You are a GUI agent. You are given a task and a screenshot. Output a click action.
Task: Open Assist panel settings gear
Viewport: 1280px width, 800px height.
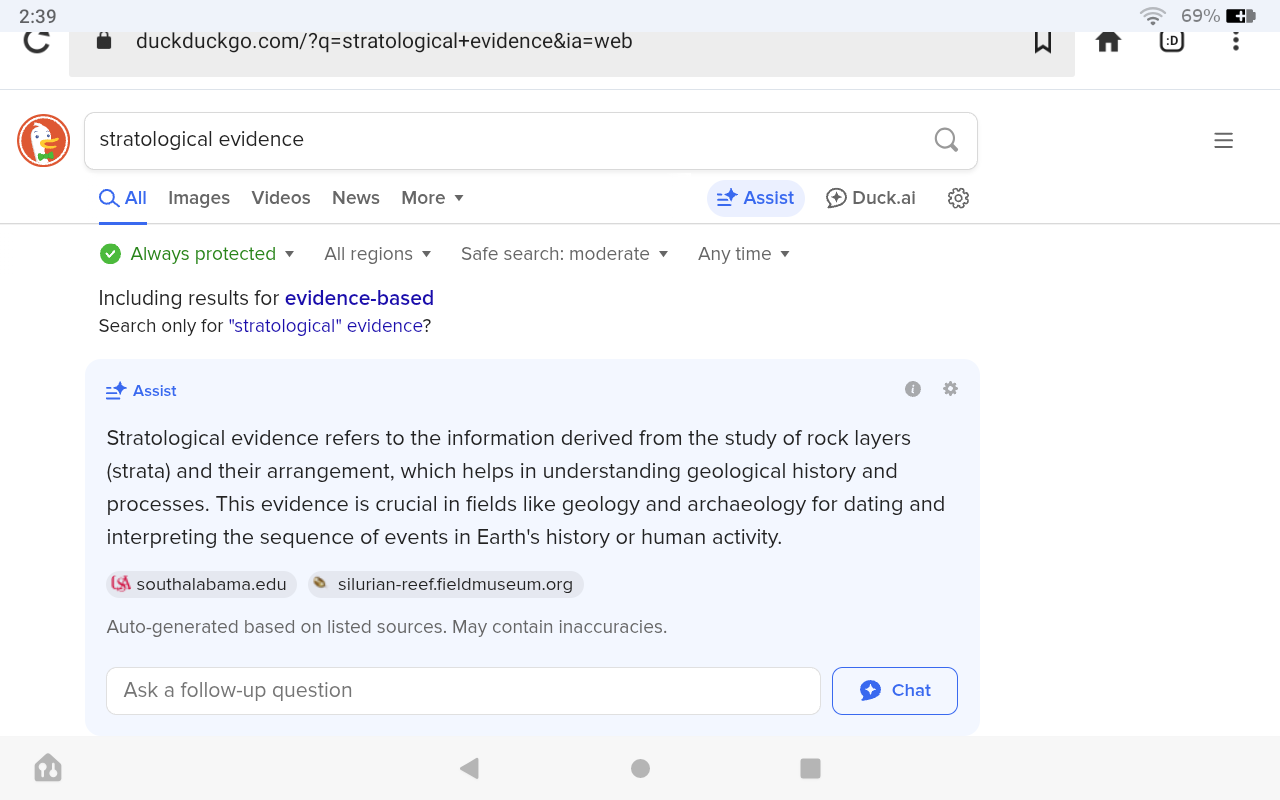(x=951, y=389)
